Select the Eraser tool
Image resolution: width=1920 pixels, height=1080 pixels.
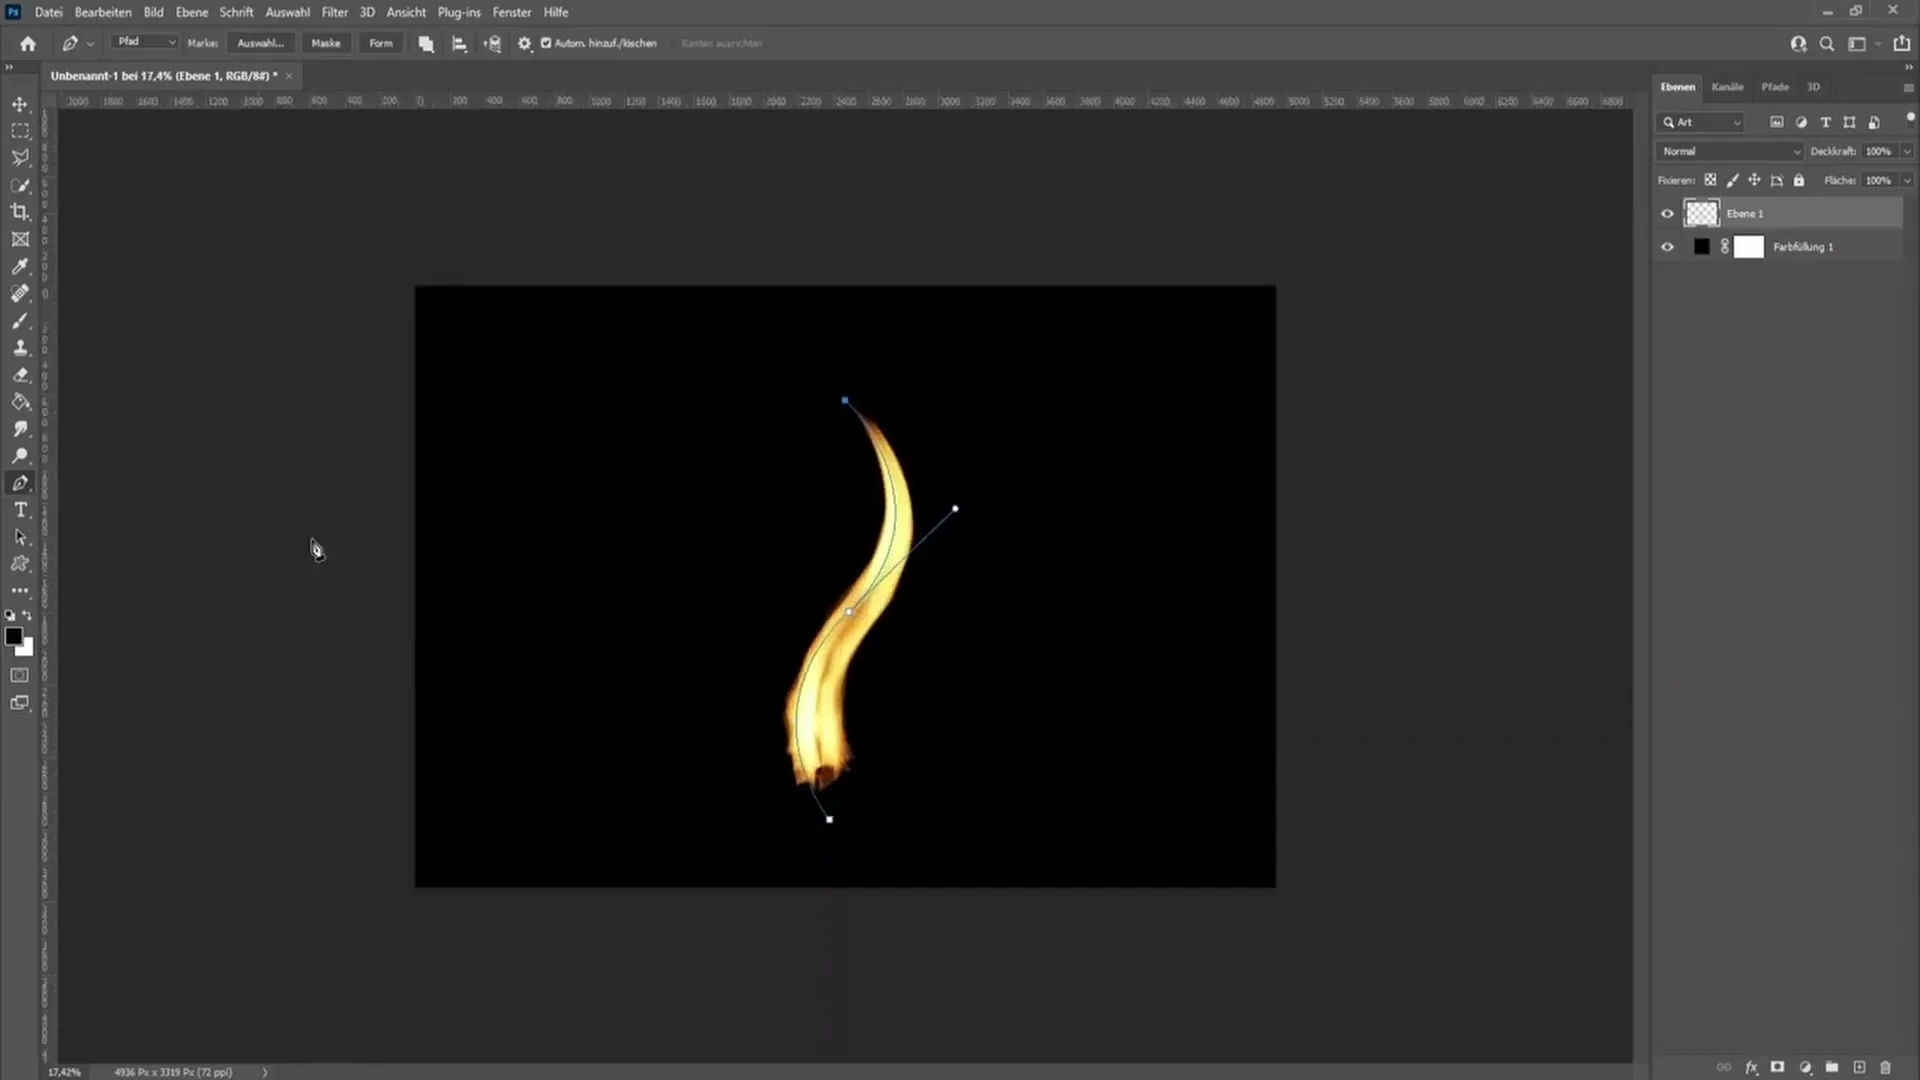coord(20,375)
